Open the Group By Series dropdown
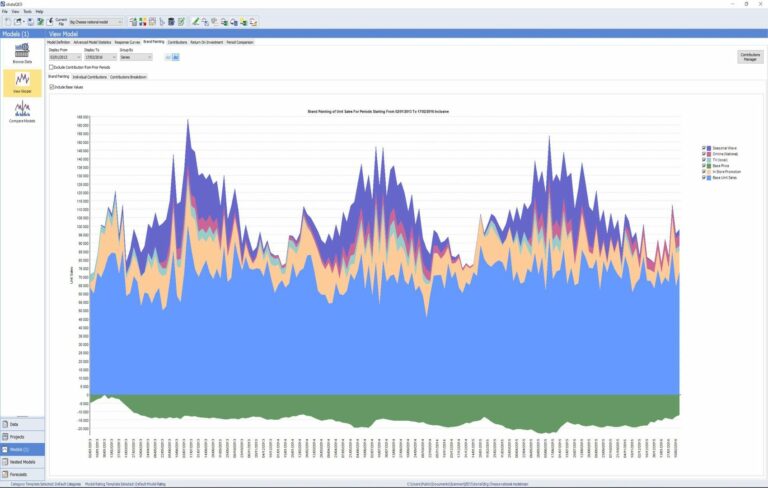 [136, 57]
